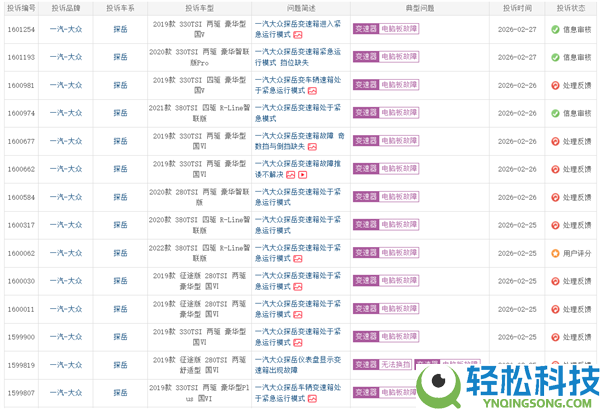600x409 pixels.
Task: Click the green check status icon for complaint 1601254
Action: 554,29
